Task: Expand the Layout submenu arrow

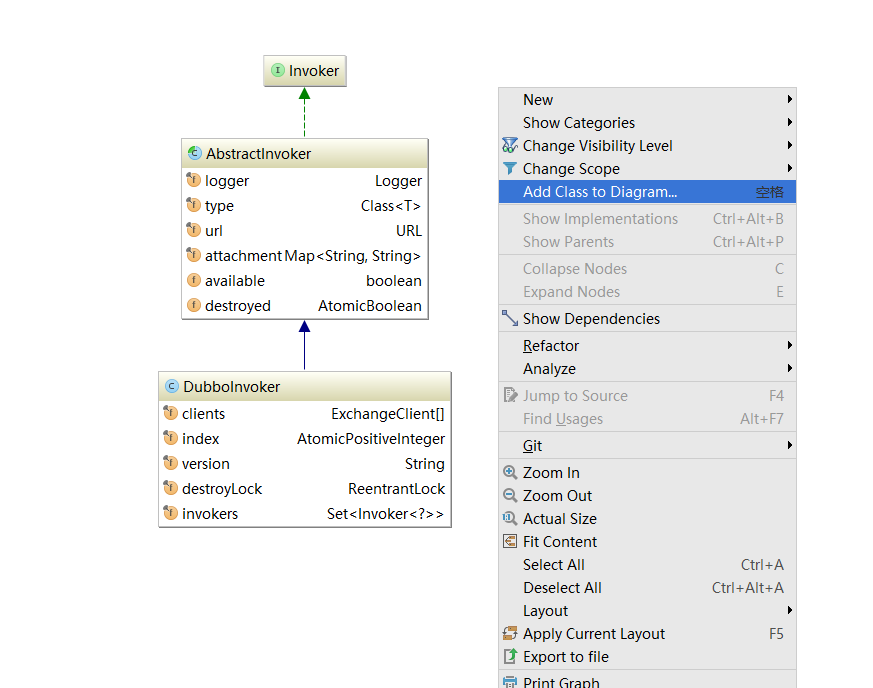Action: pos(789,610)
